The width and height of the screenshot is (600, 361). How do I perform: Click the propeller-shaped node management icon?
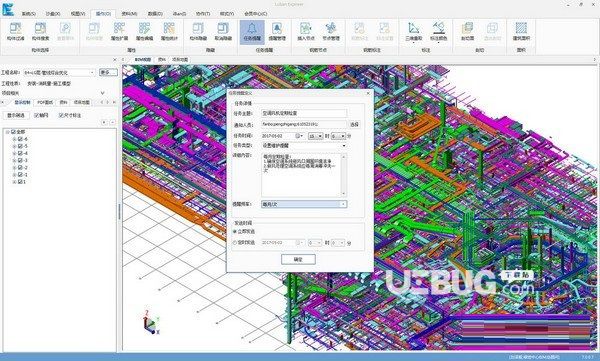coord(331,31)
